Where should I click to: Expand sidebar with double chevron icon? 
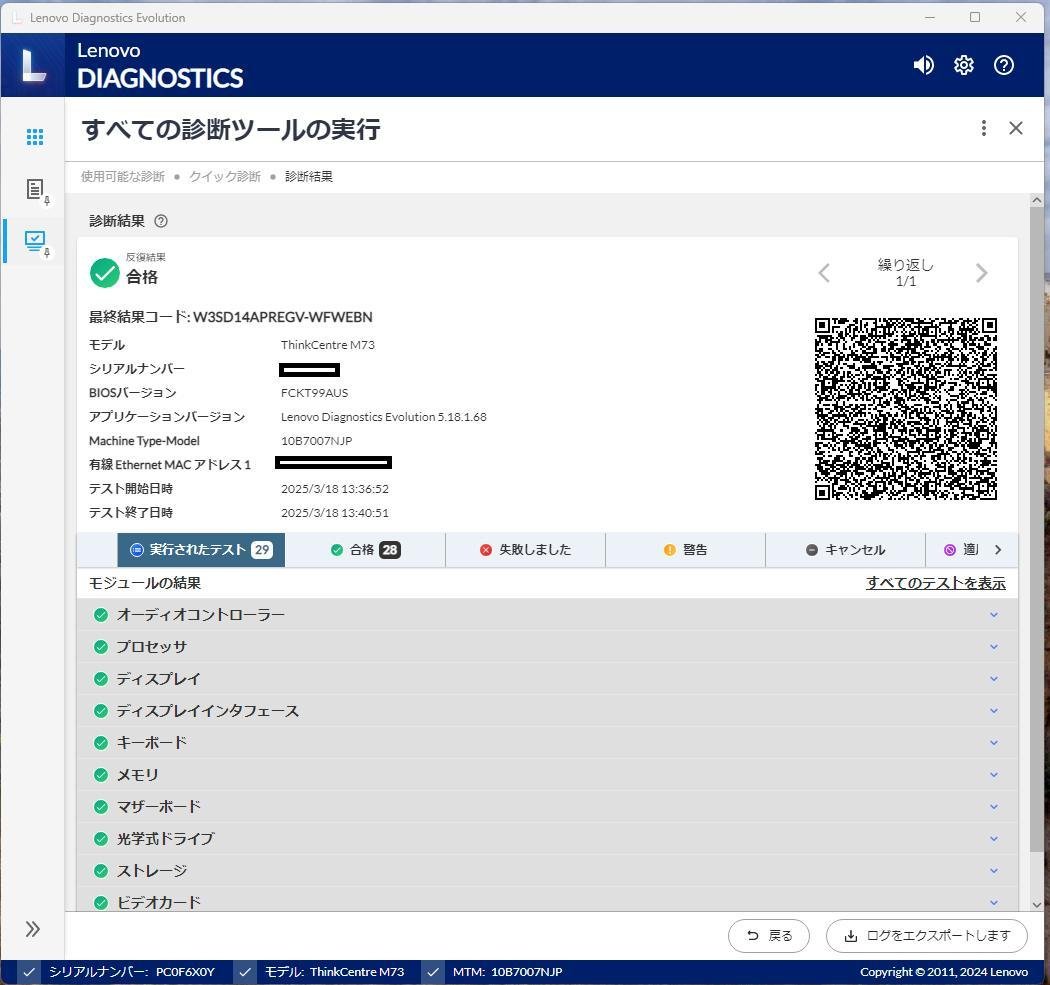click(33, 929)
